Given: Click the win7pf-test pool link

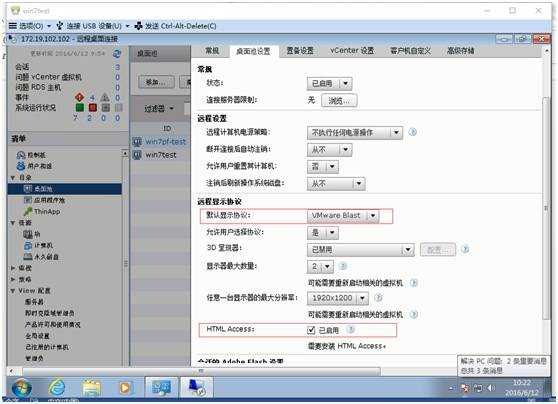Looking at the screenshot, I should click(165, 142).
